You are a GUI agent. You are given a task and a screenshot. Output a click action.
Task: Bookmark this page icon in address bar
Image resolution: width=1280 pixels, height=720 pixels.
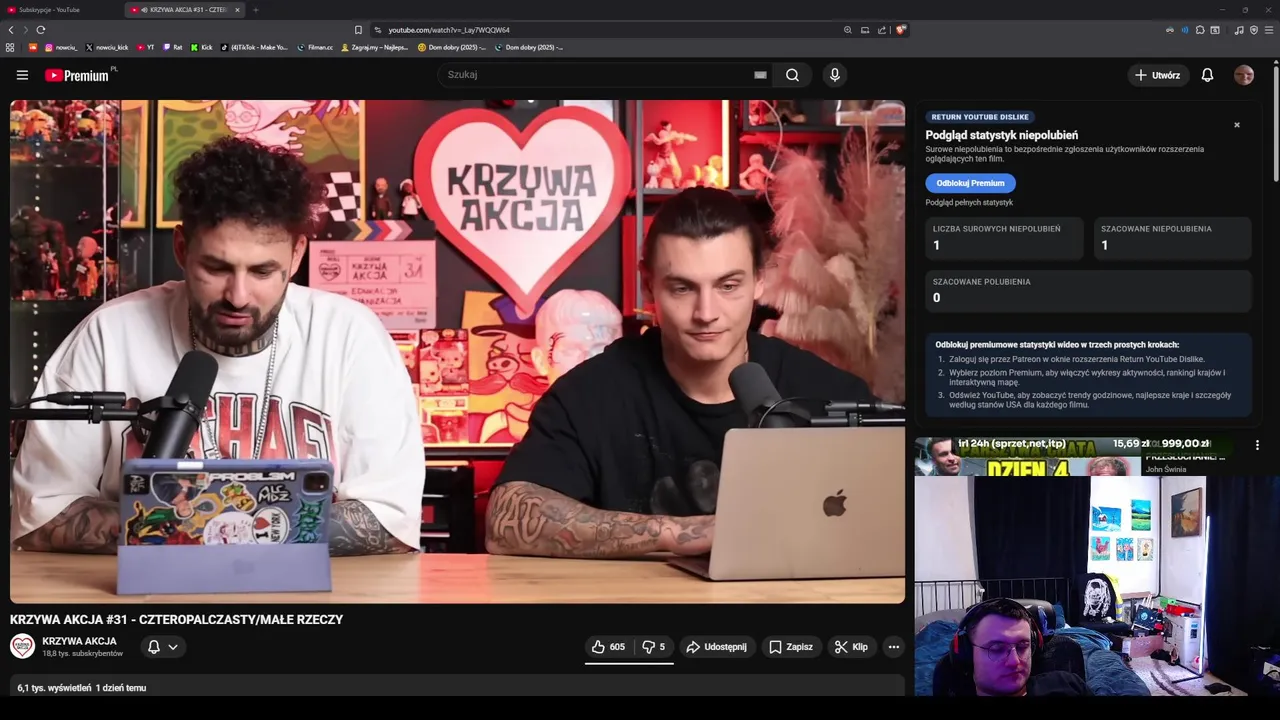point(358,30)
